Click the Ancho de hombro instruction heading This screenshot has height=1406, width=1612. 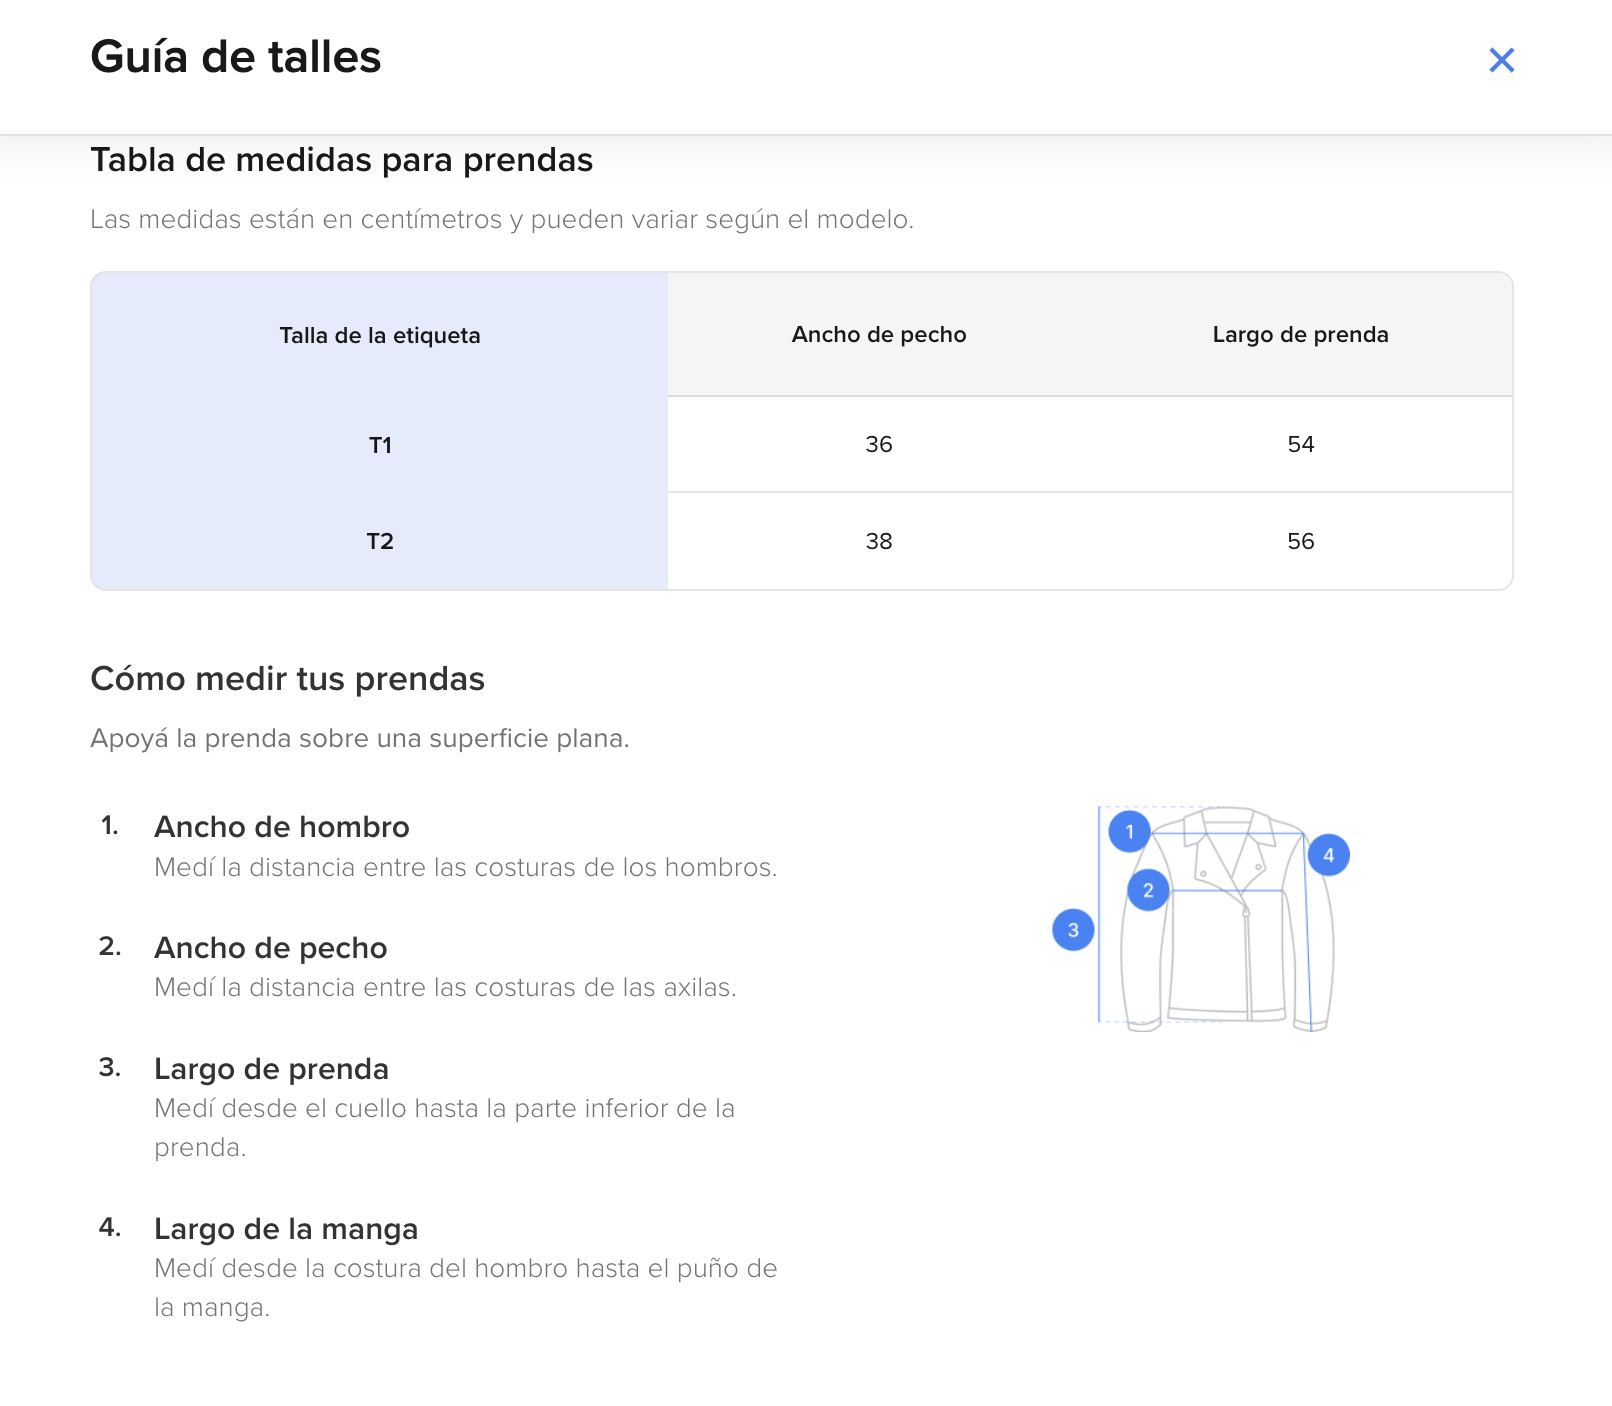(x=282, y=827)
